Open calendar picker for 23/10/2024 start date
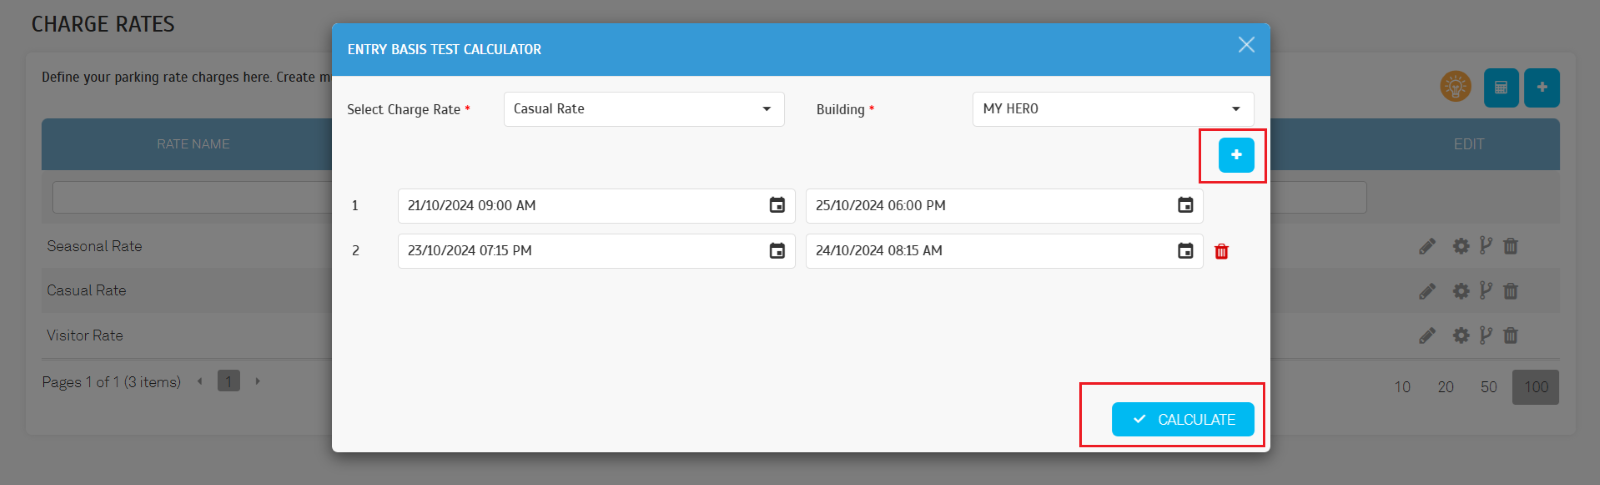 777,251
